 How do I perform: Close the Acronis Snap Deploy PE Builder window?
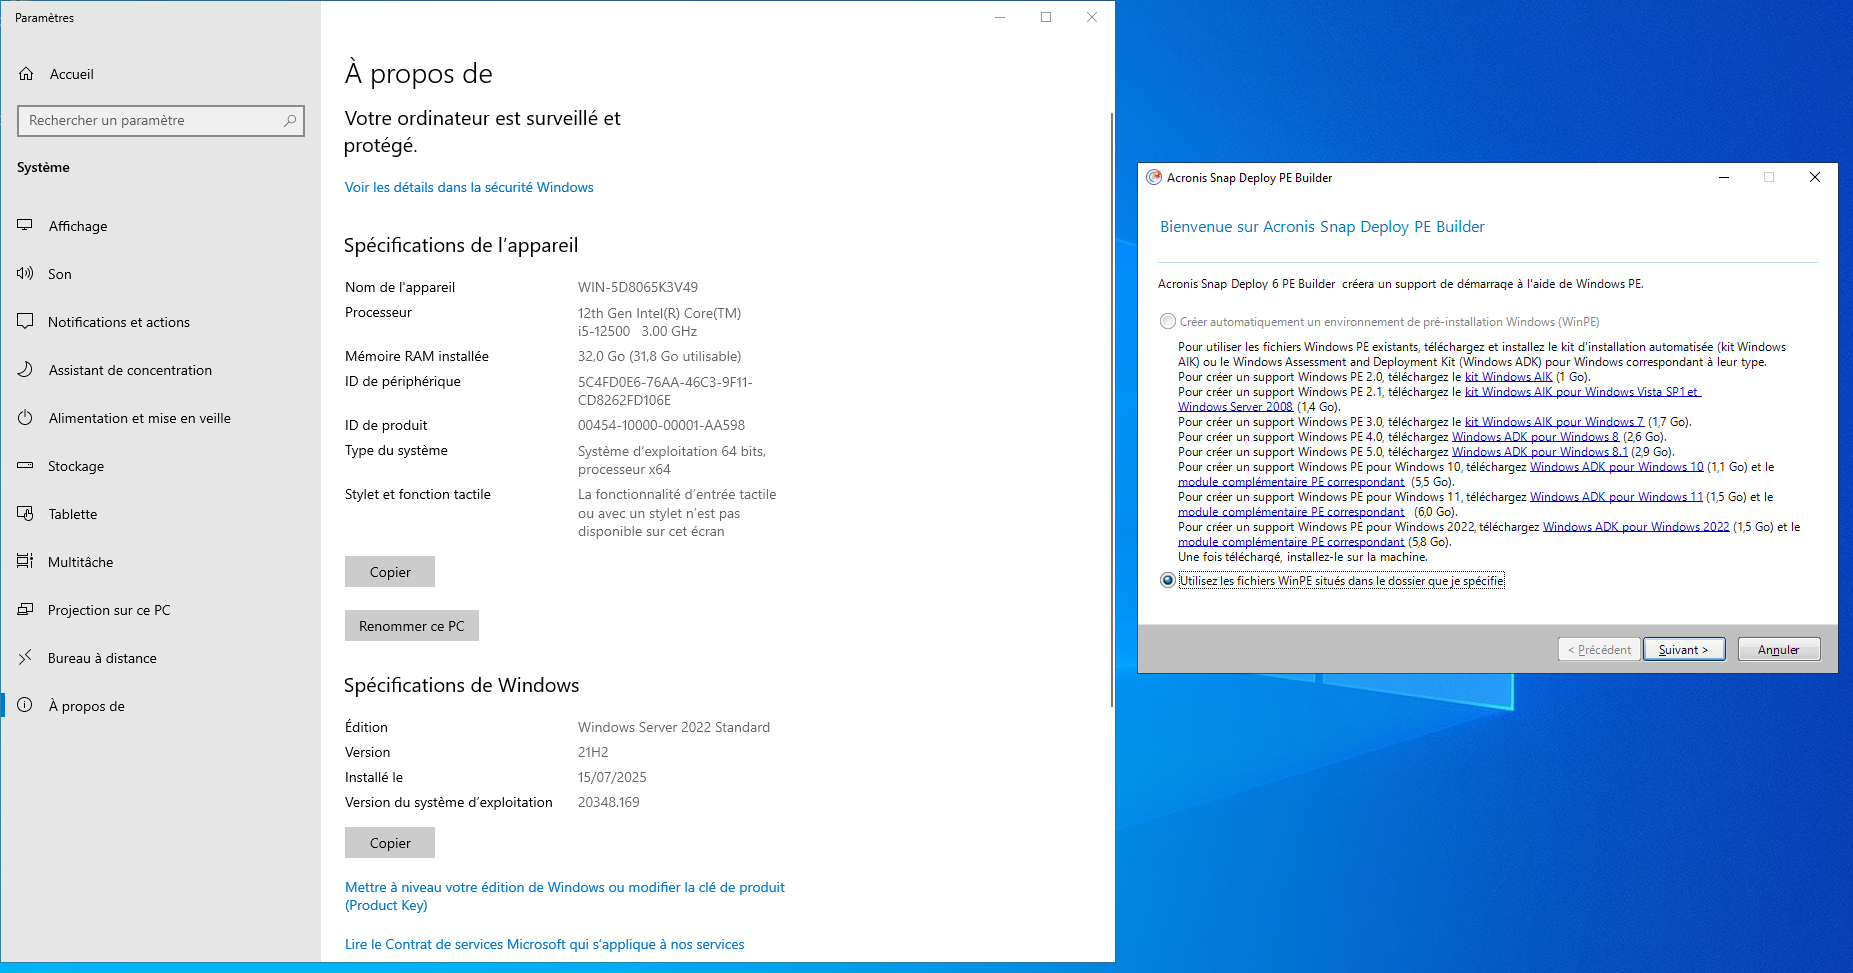point(1815,177)
